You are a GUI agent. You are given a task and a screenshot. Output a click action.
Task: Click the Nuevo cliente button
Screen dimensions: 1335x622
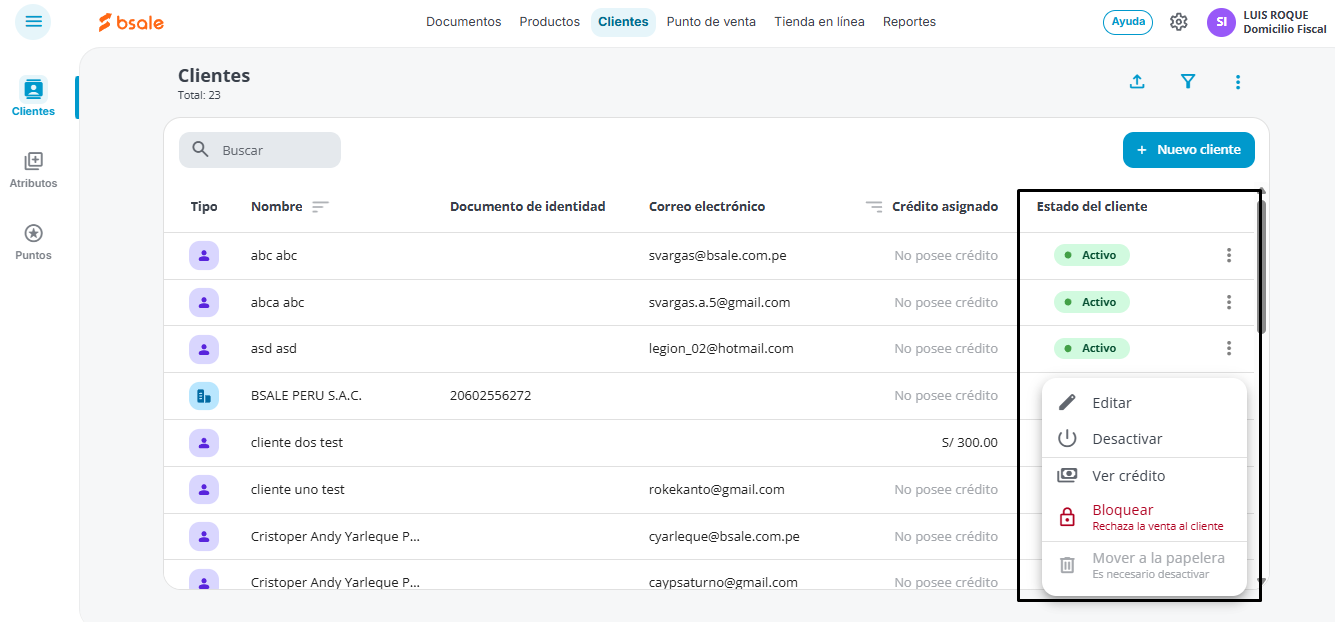1189,150
